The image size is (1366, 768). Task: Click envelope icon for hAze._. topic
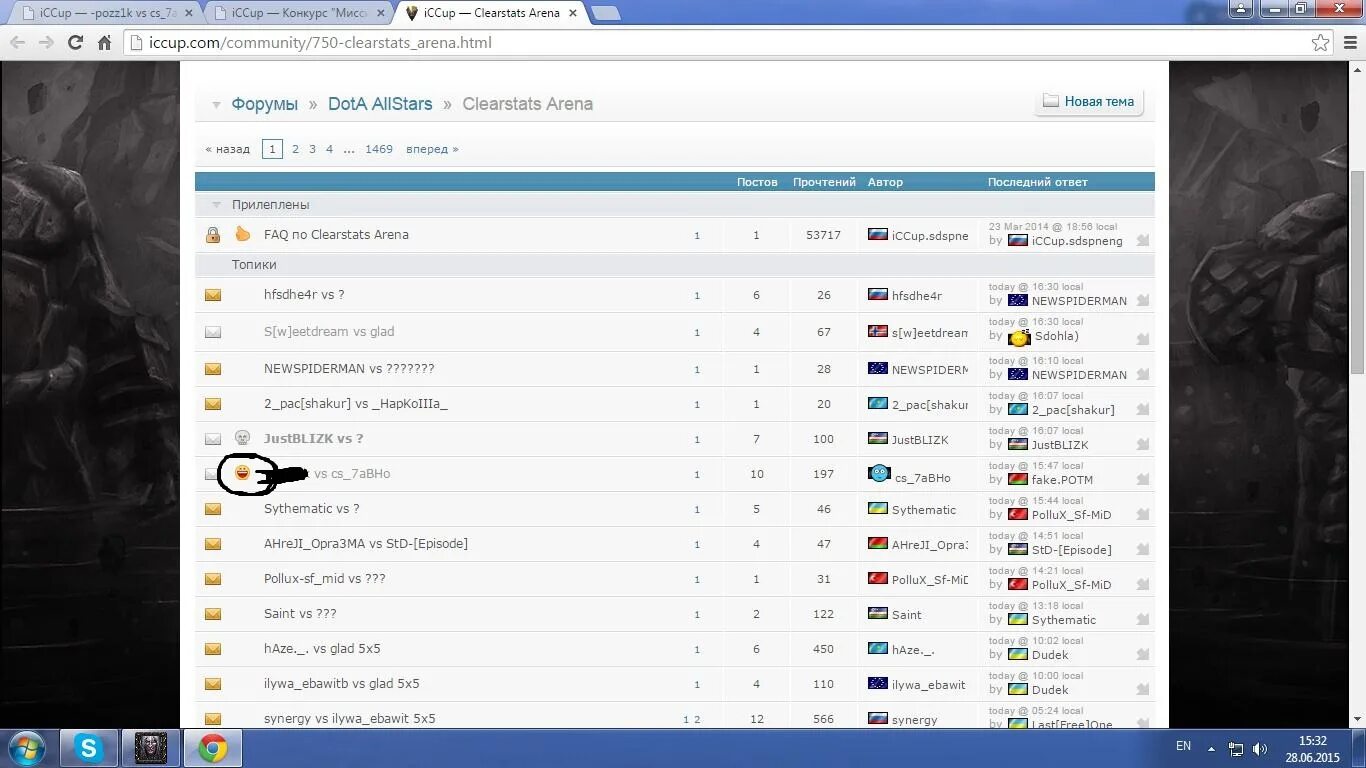(213, 649)
